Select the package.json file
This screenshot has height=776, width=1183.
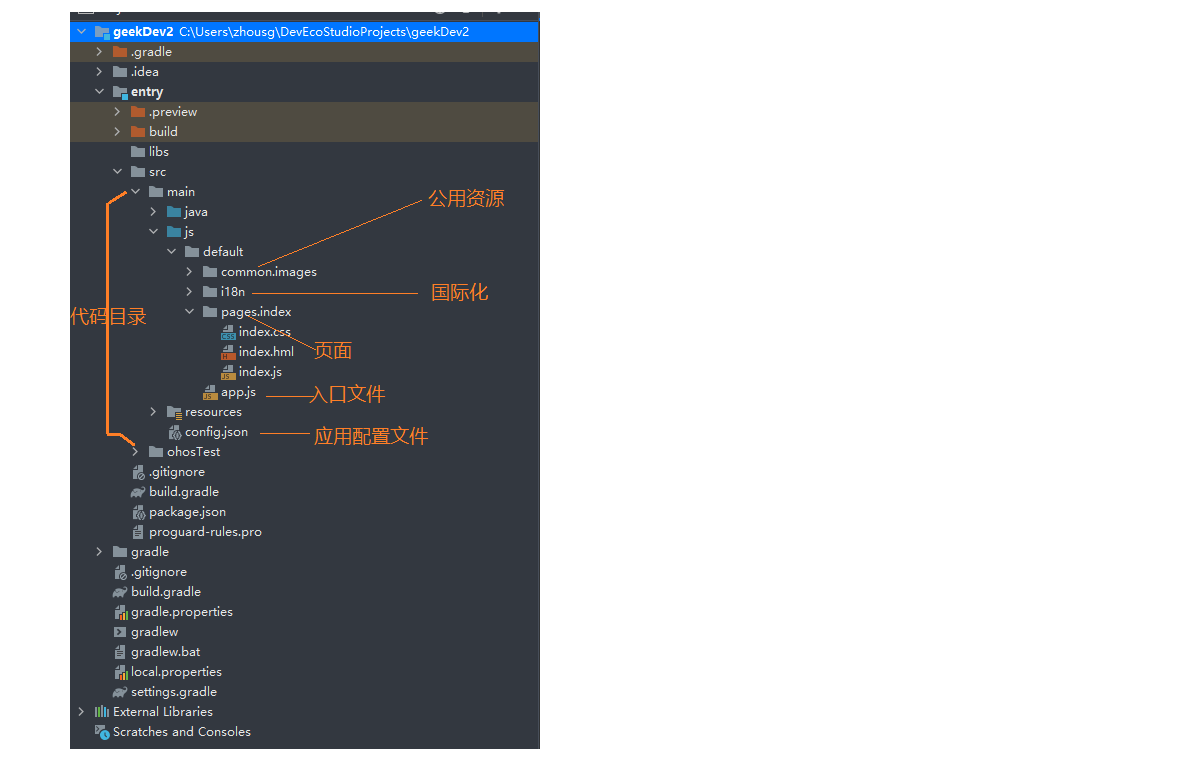point(187,512)
